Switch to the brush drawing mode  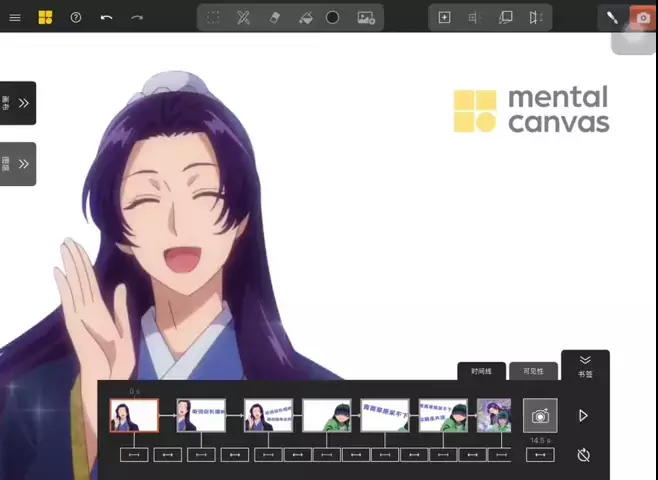point(612,18)
